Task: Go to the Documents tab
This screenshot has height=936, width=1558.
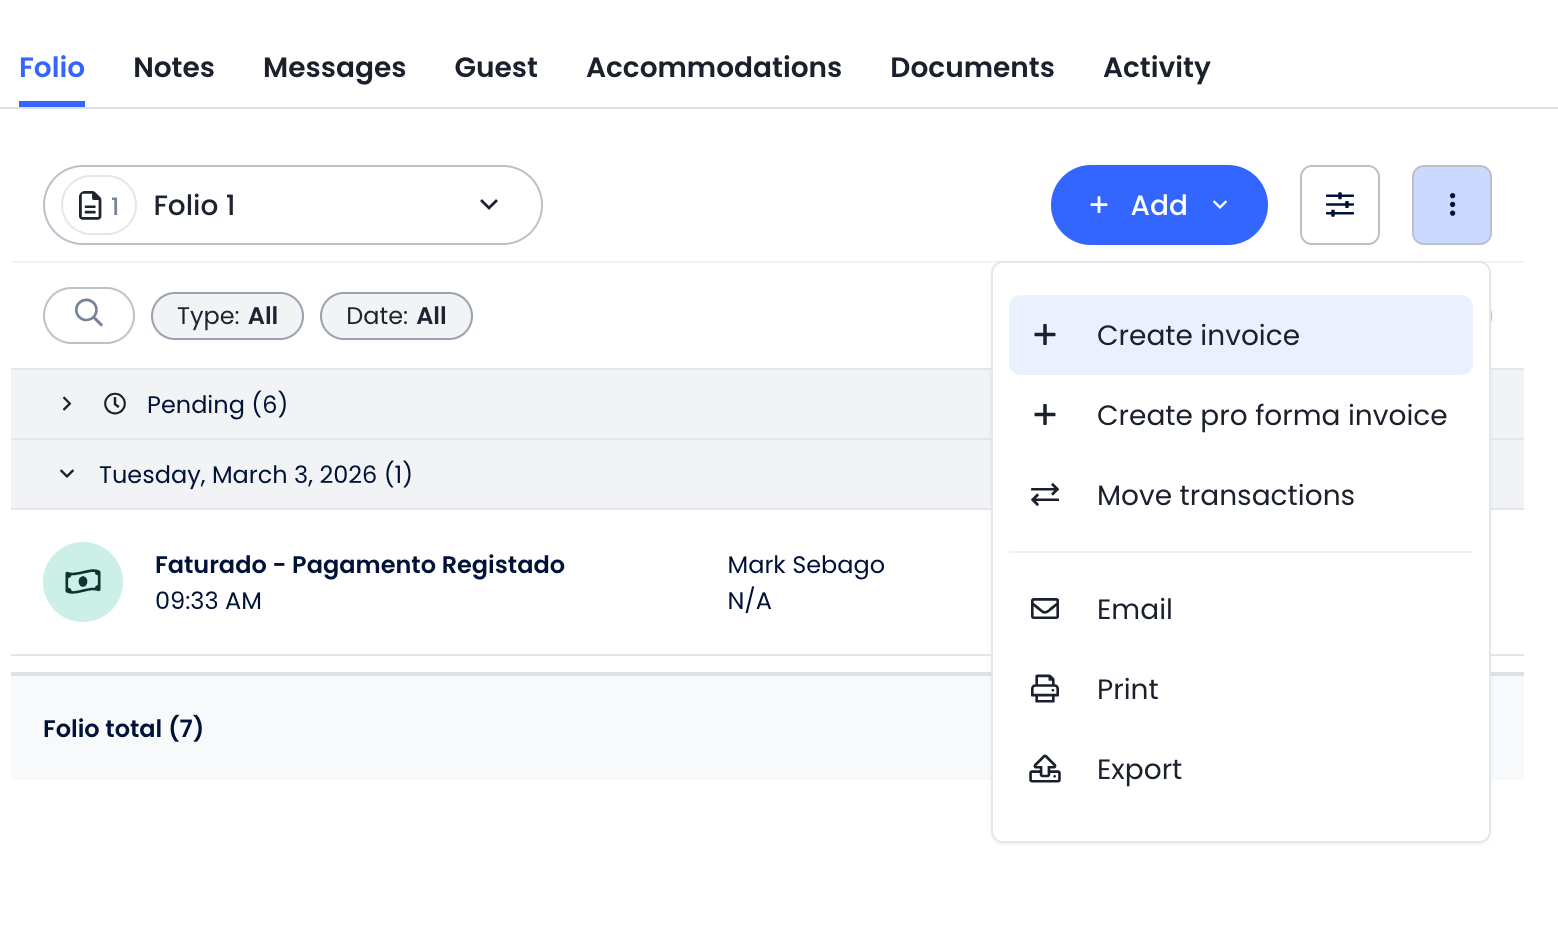Action: coord(972,67)
